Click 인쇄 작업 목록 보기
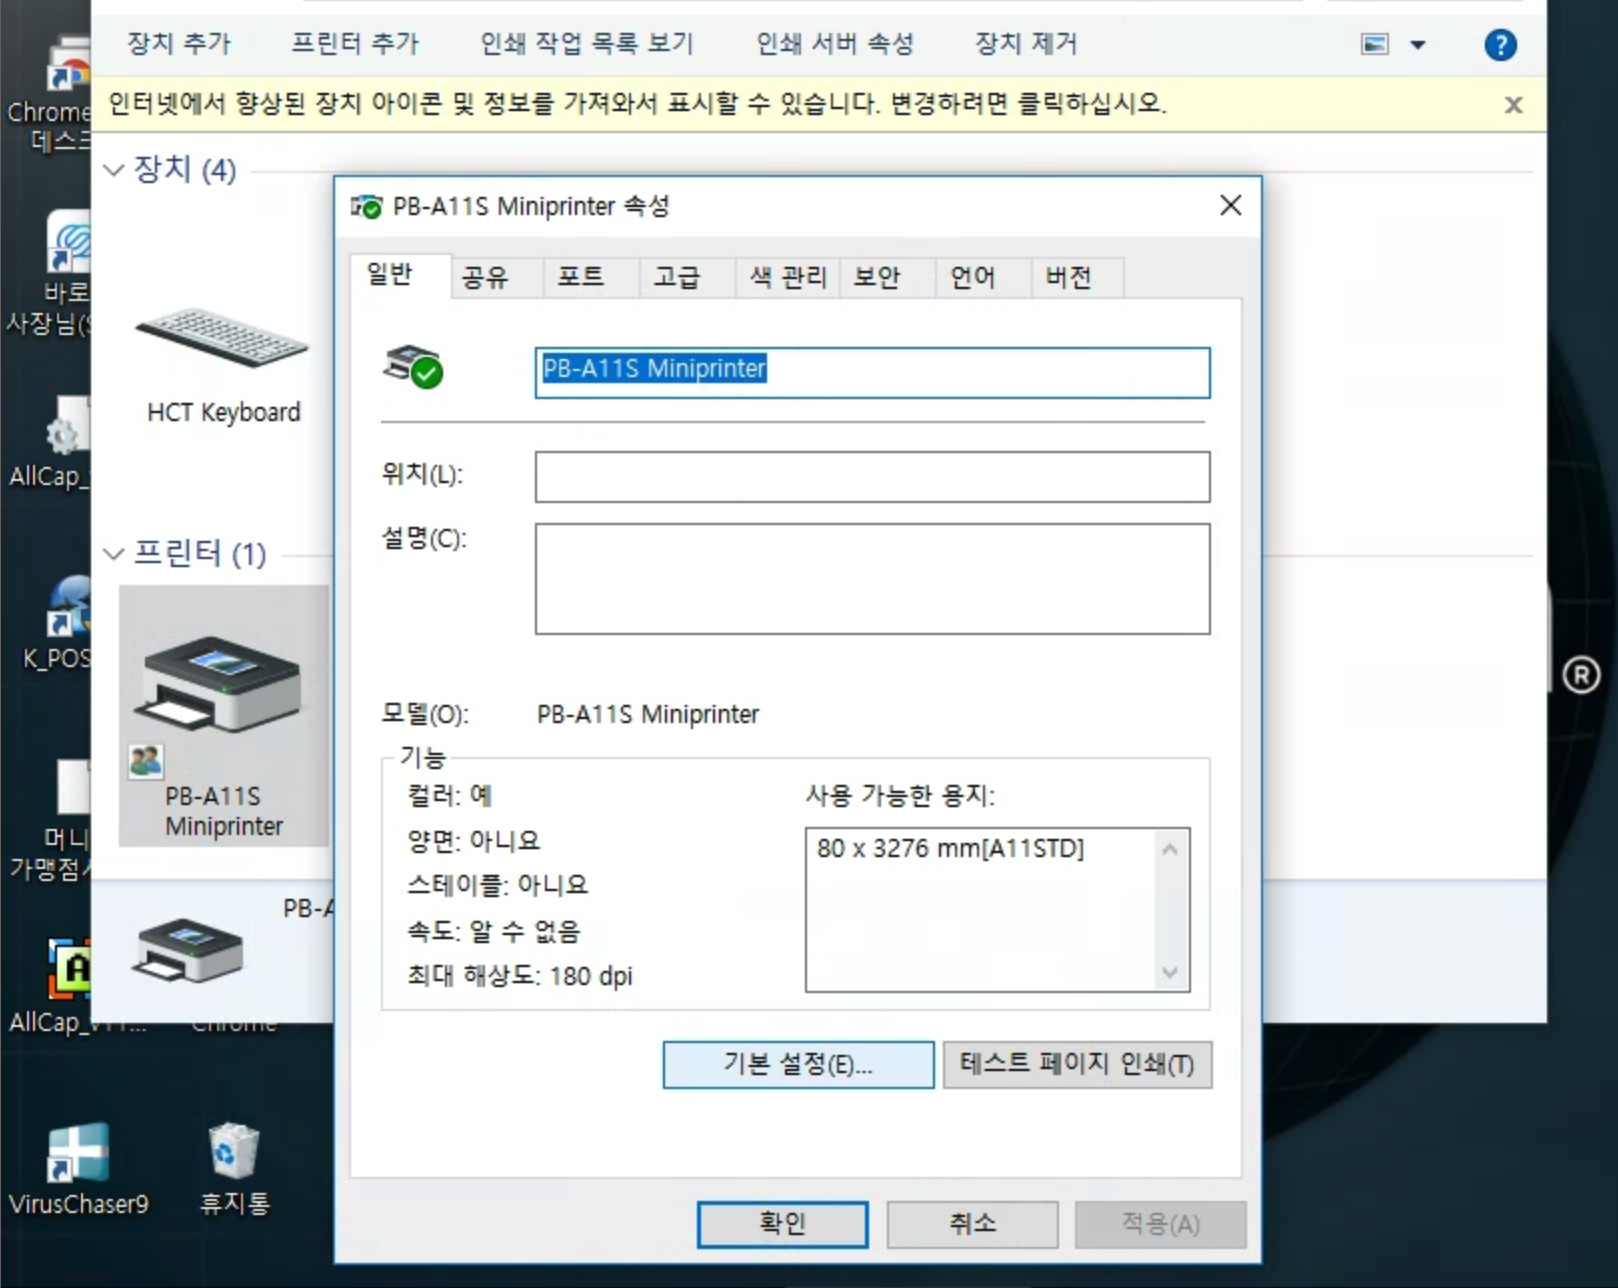The image size is (1618, 1288). pyautogui.click(x=586, y=44)
